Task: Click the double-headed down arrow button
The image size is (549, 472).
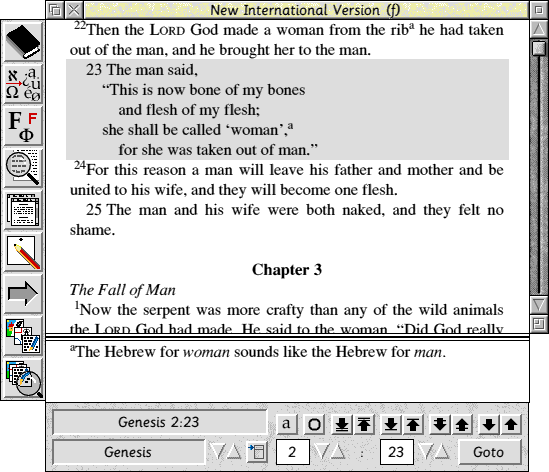Action: click(x=440, y=424)
